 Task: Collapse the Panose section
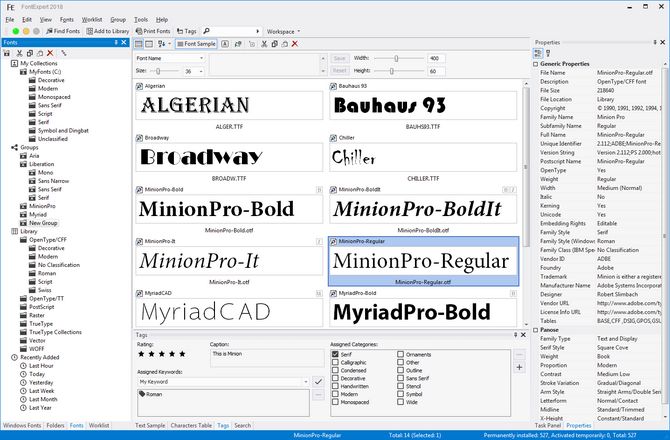[536, 330]
